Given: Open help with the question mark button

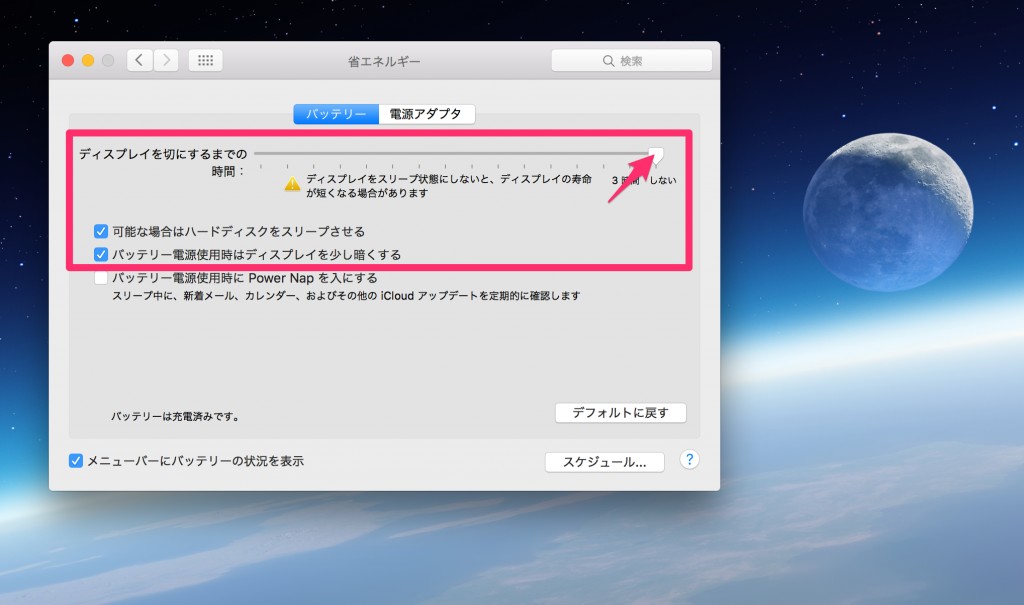Looking at the screenshot, I should point(689,460).
